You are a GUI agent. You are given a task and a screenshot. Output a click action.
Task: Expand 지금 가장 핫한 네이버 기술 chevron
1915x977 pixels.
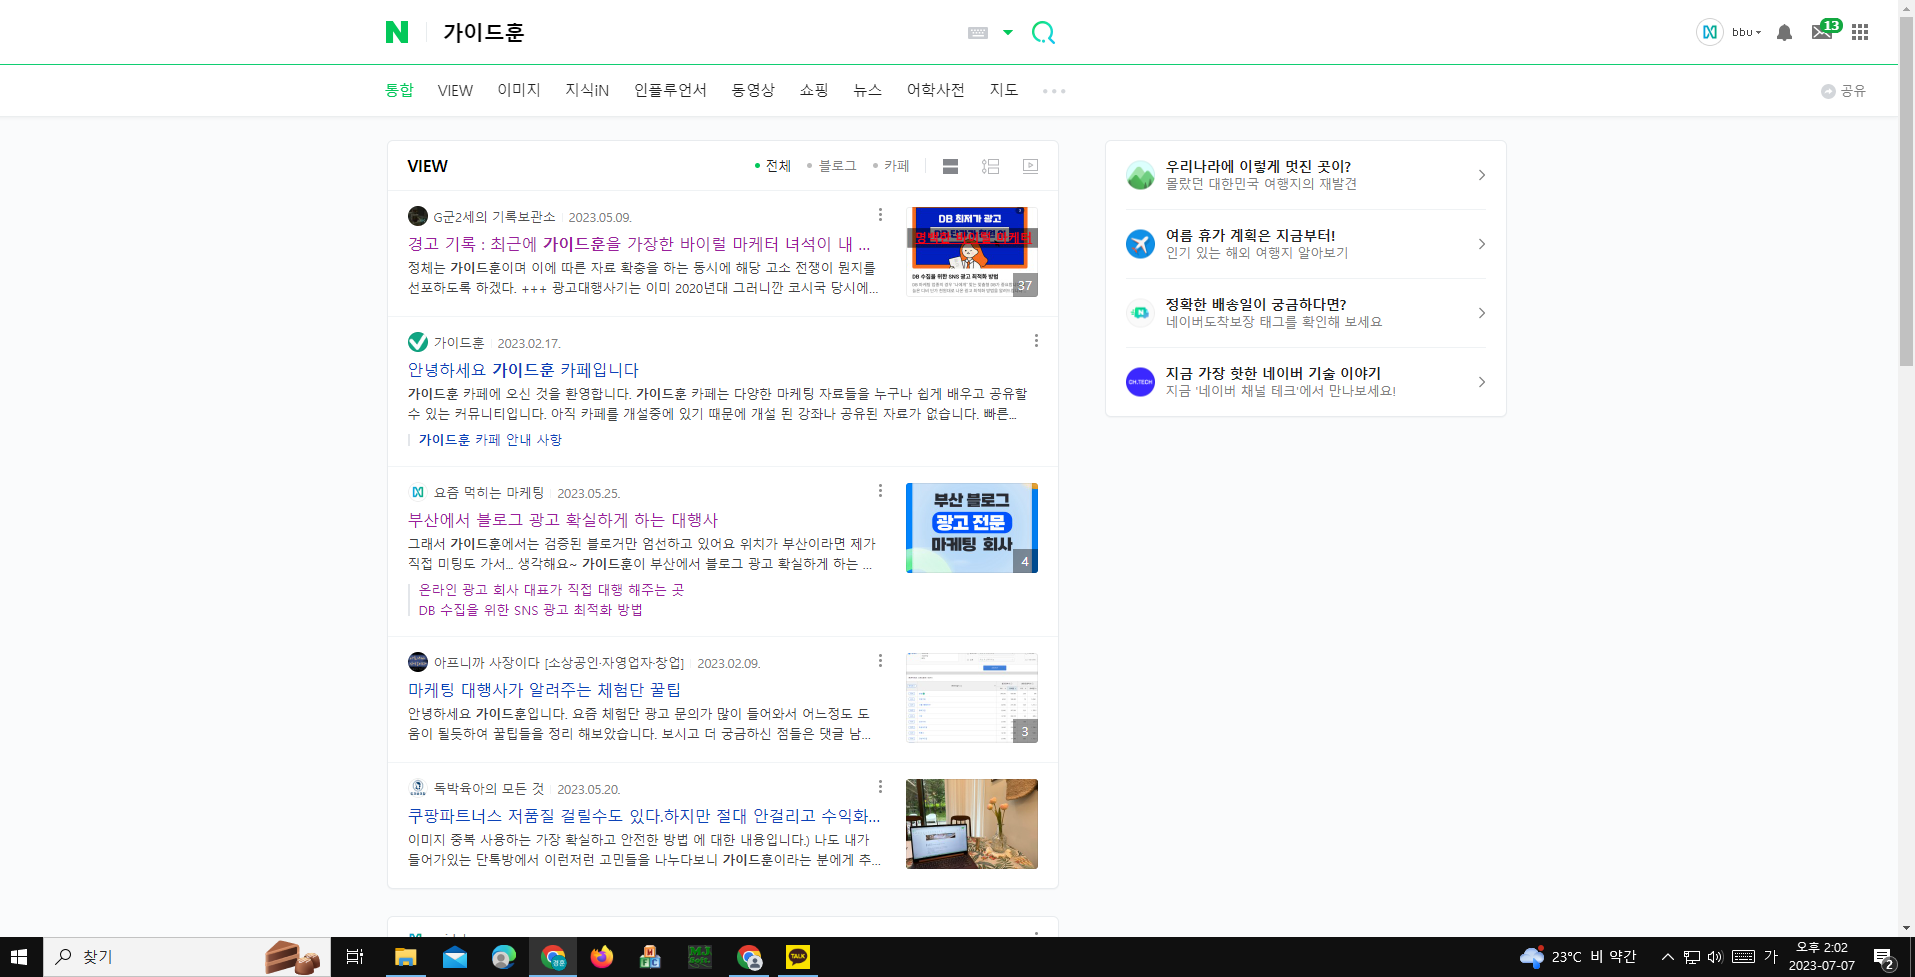(1482, 382)
